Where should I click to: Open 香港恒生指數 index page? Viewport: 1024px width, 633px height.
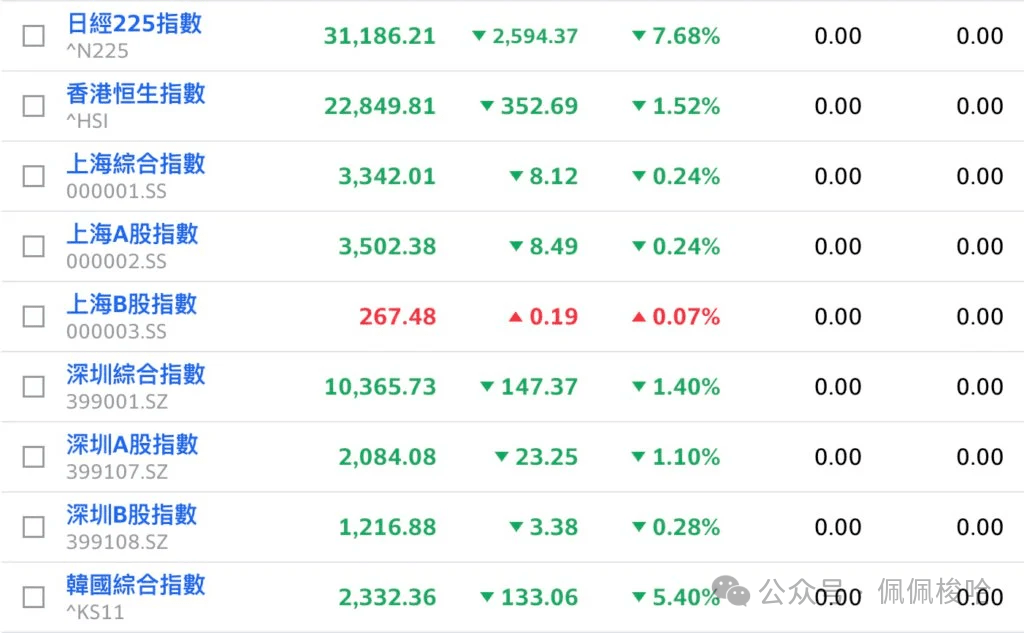point(136,93)
